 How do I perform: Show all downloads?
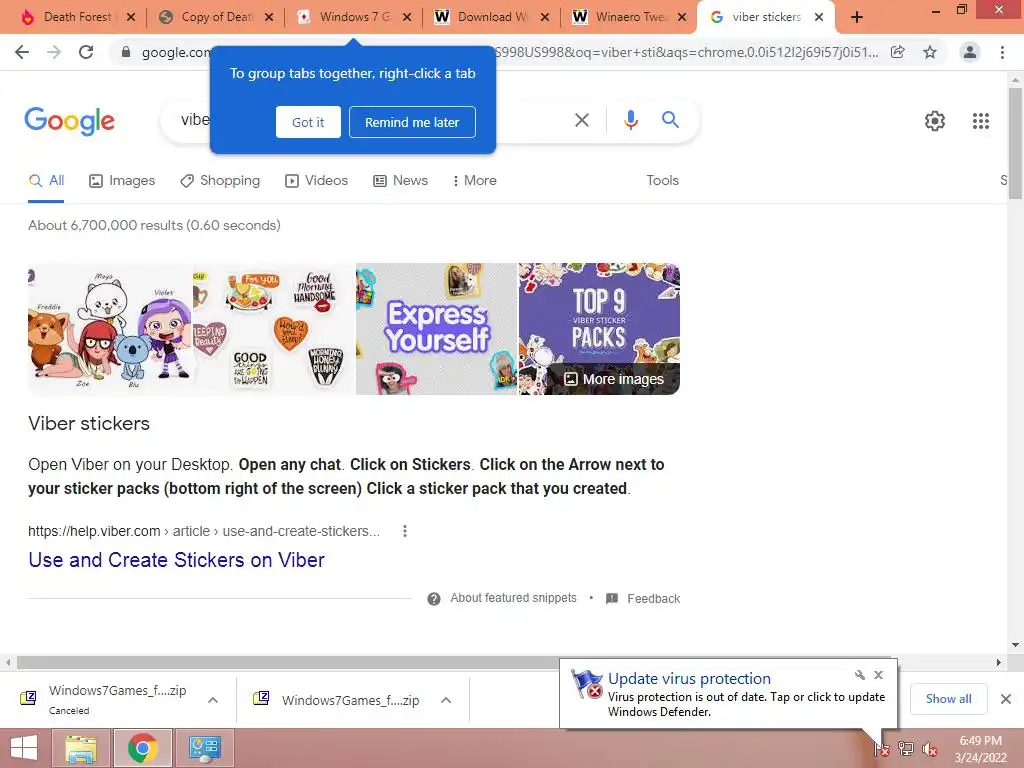coord(948,699)
